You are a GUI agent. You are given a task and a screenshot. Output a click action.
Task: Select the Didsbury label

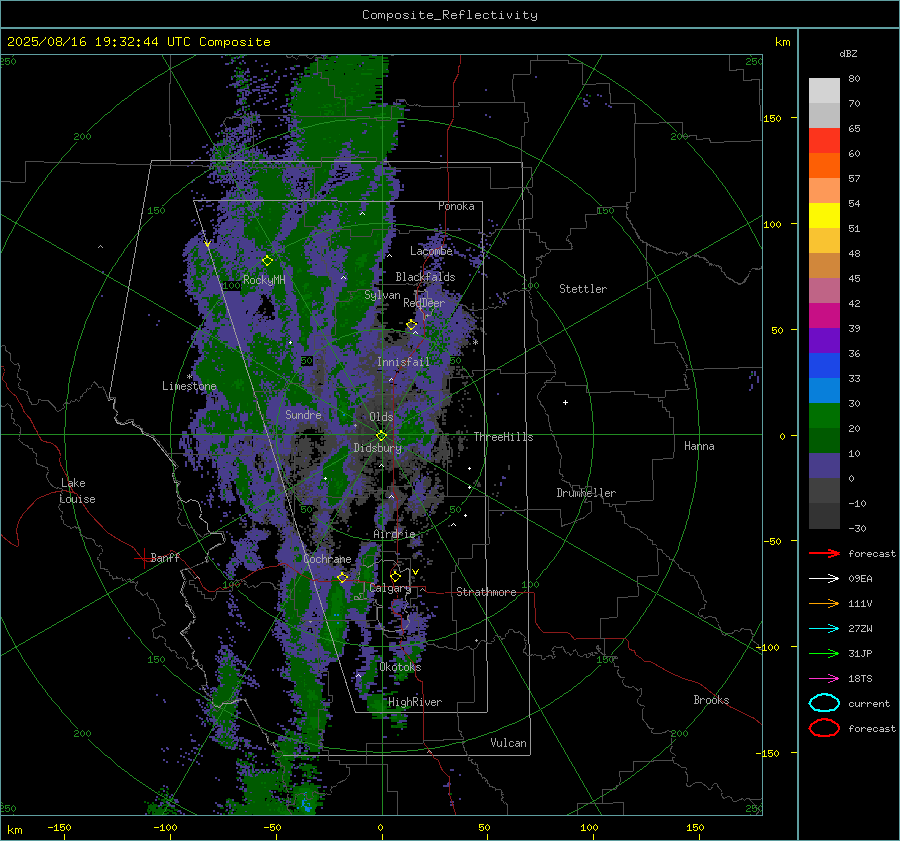tap(377, 448)
